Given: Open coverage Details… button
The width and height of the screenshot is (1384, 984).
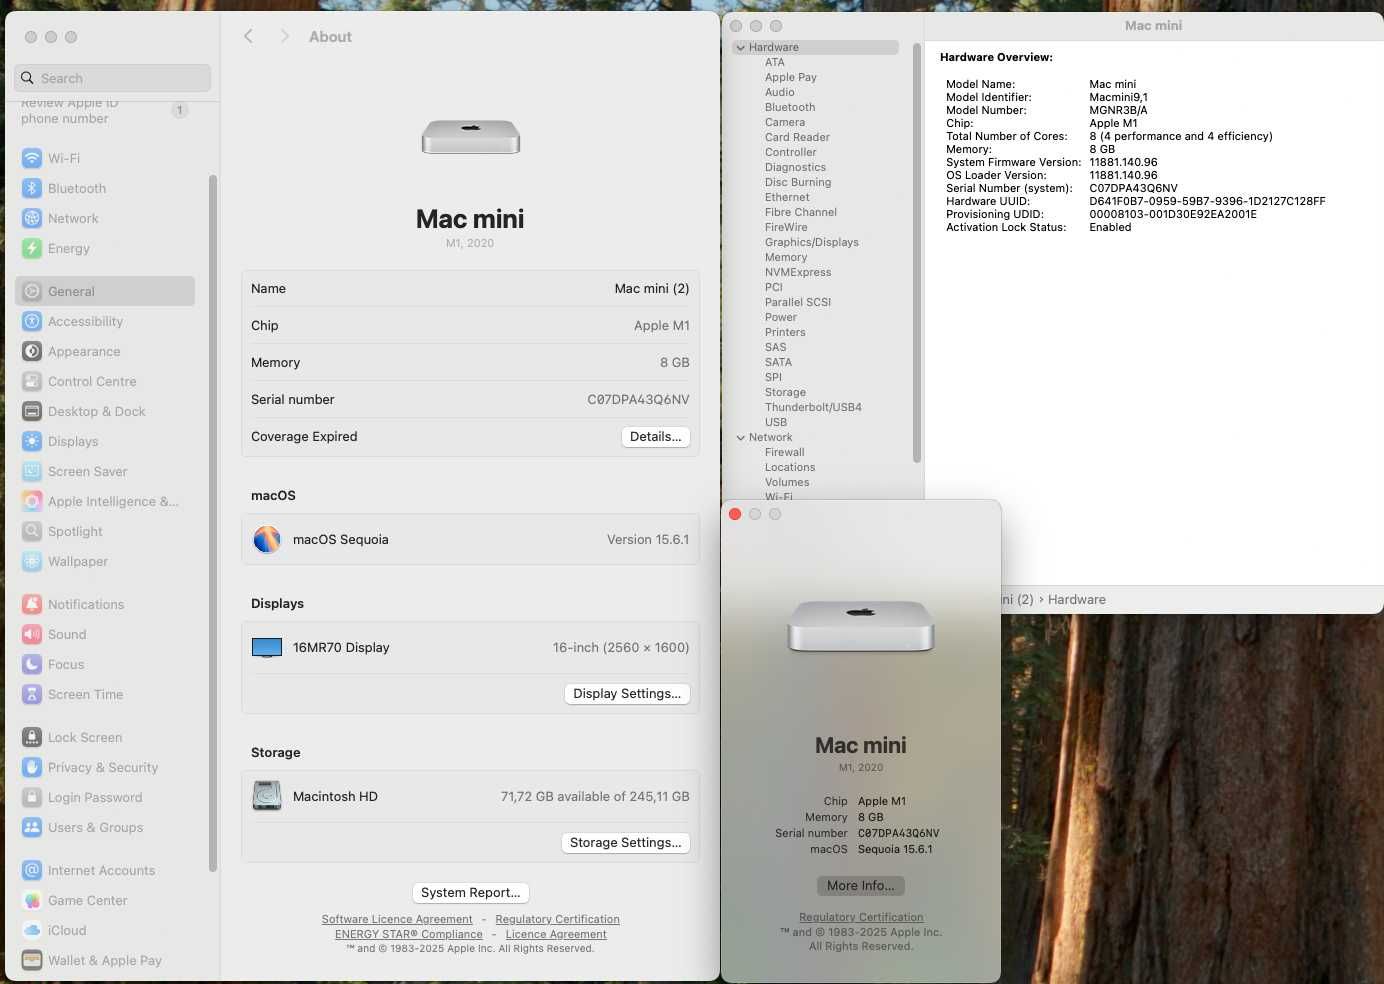Looking at the screenshot, I should point(655,436).
